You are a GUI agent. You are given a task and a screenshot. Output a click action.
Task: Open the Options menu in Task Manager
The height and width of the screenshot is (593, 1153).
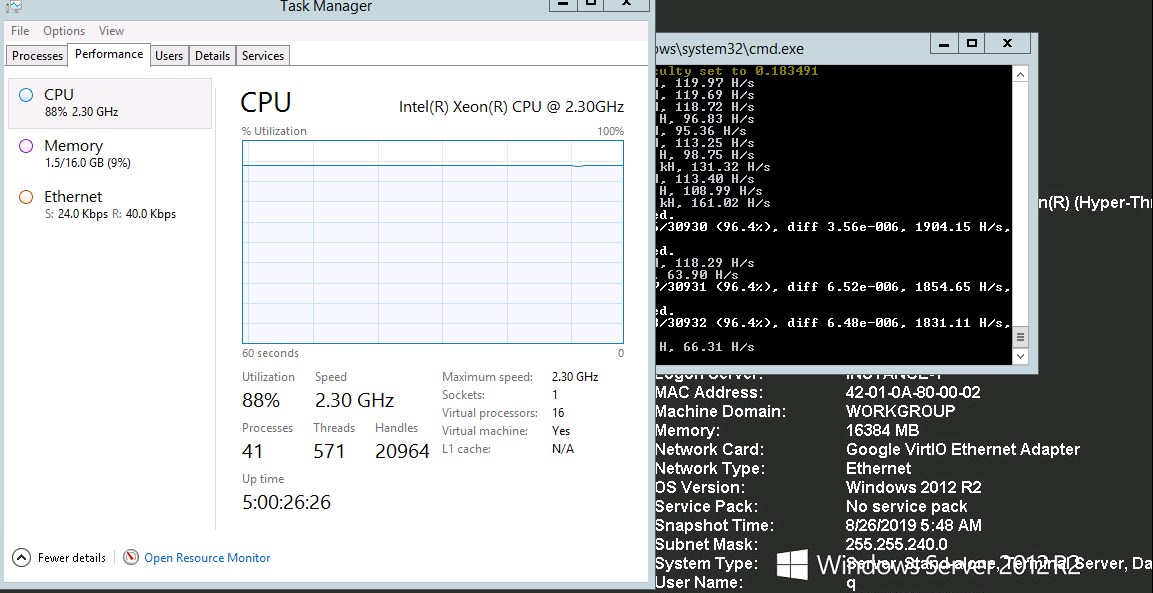64,31
